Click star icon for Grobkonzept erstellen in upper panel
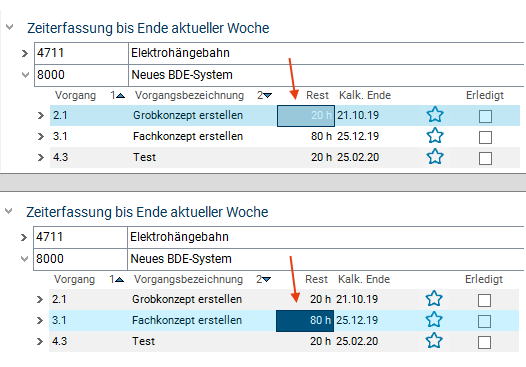The height and width of the screenshot is (367, 526). [x=435, y=115]
